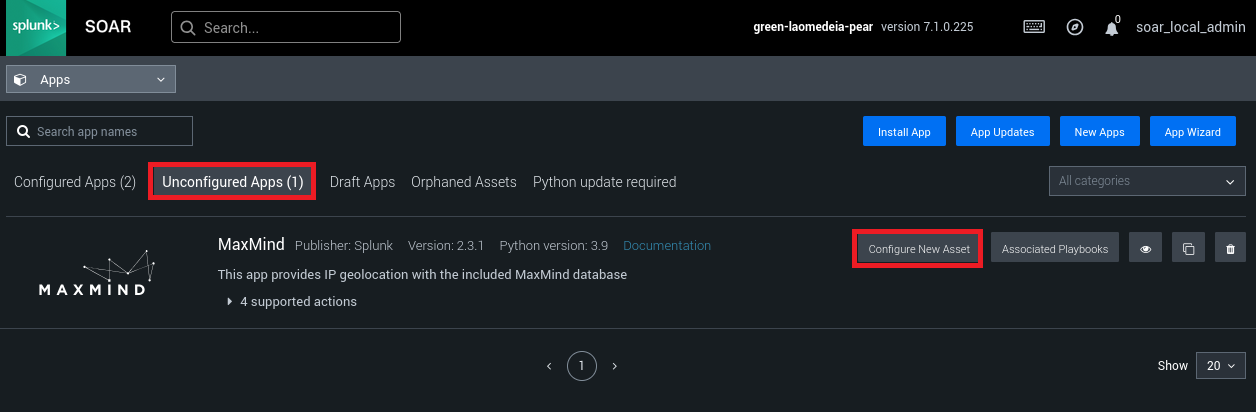Screen dimensions: 1256x412
Task: Expand the 4 supported actions list
Action: tap(290, 301)
